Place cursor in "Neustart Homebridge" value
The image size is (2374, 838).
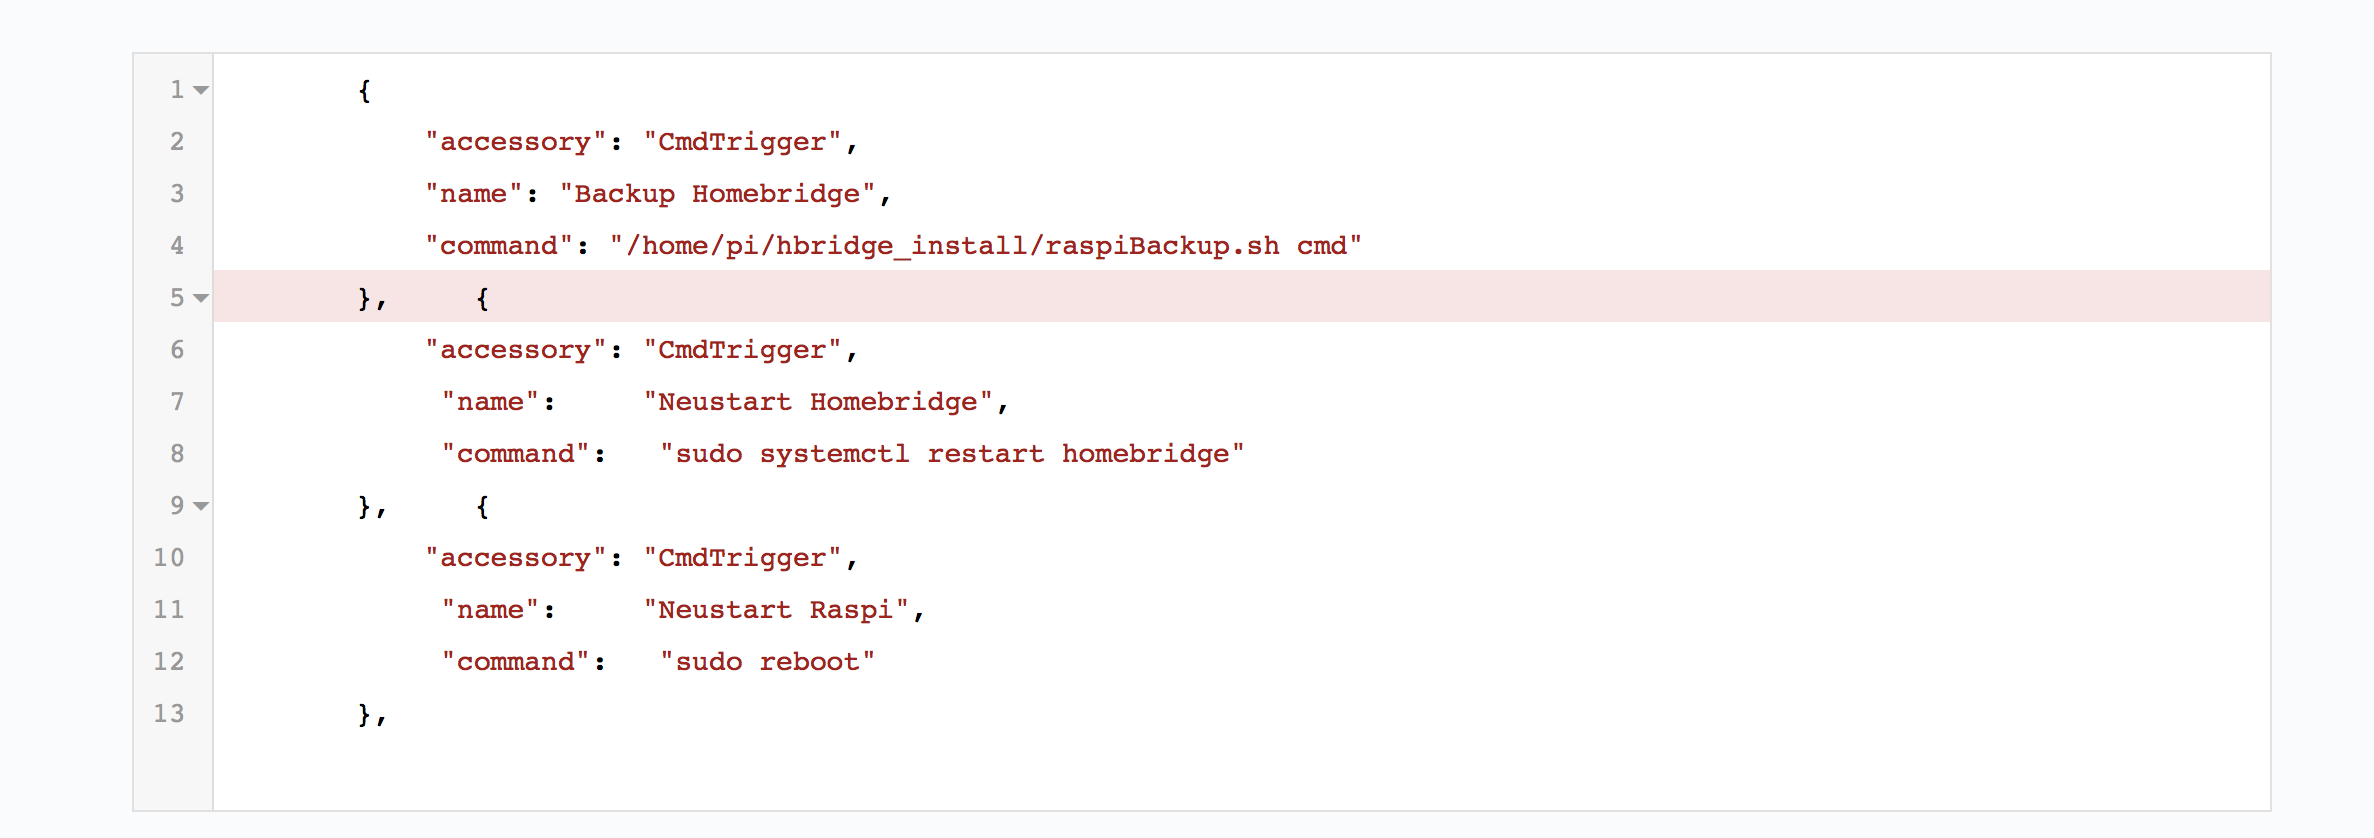[x=818, y=402]
